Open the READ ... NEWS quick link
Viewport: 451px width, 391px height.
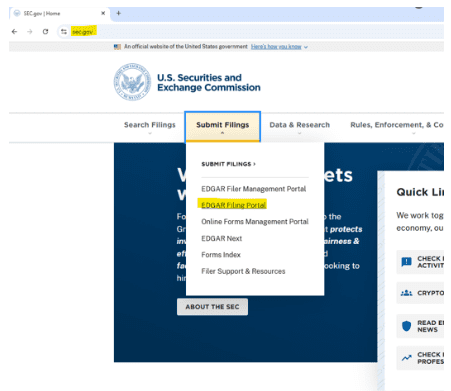tap(420, 326)
